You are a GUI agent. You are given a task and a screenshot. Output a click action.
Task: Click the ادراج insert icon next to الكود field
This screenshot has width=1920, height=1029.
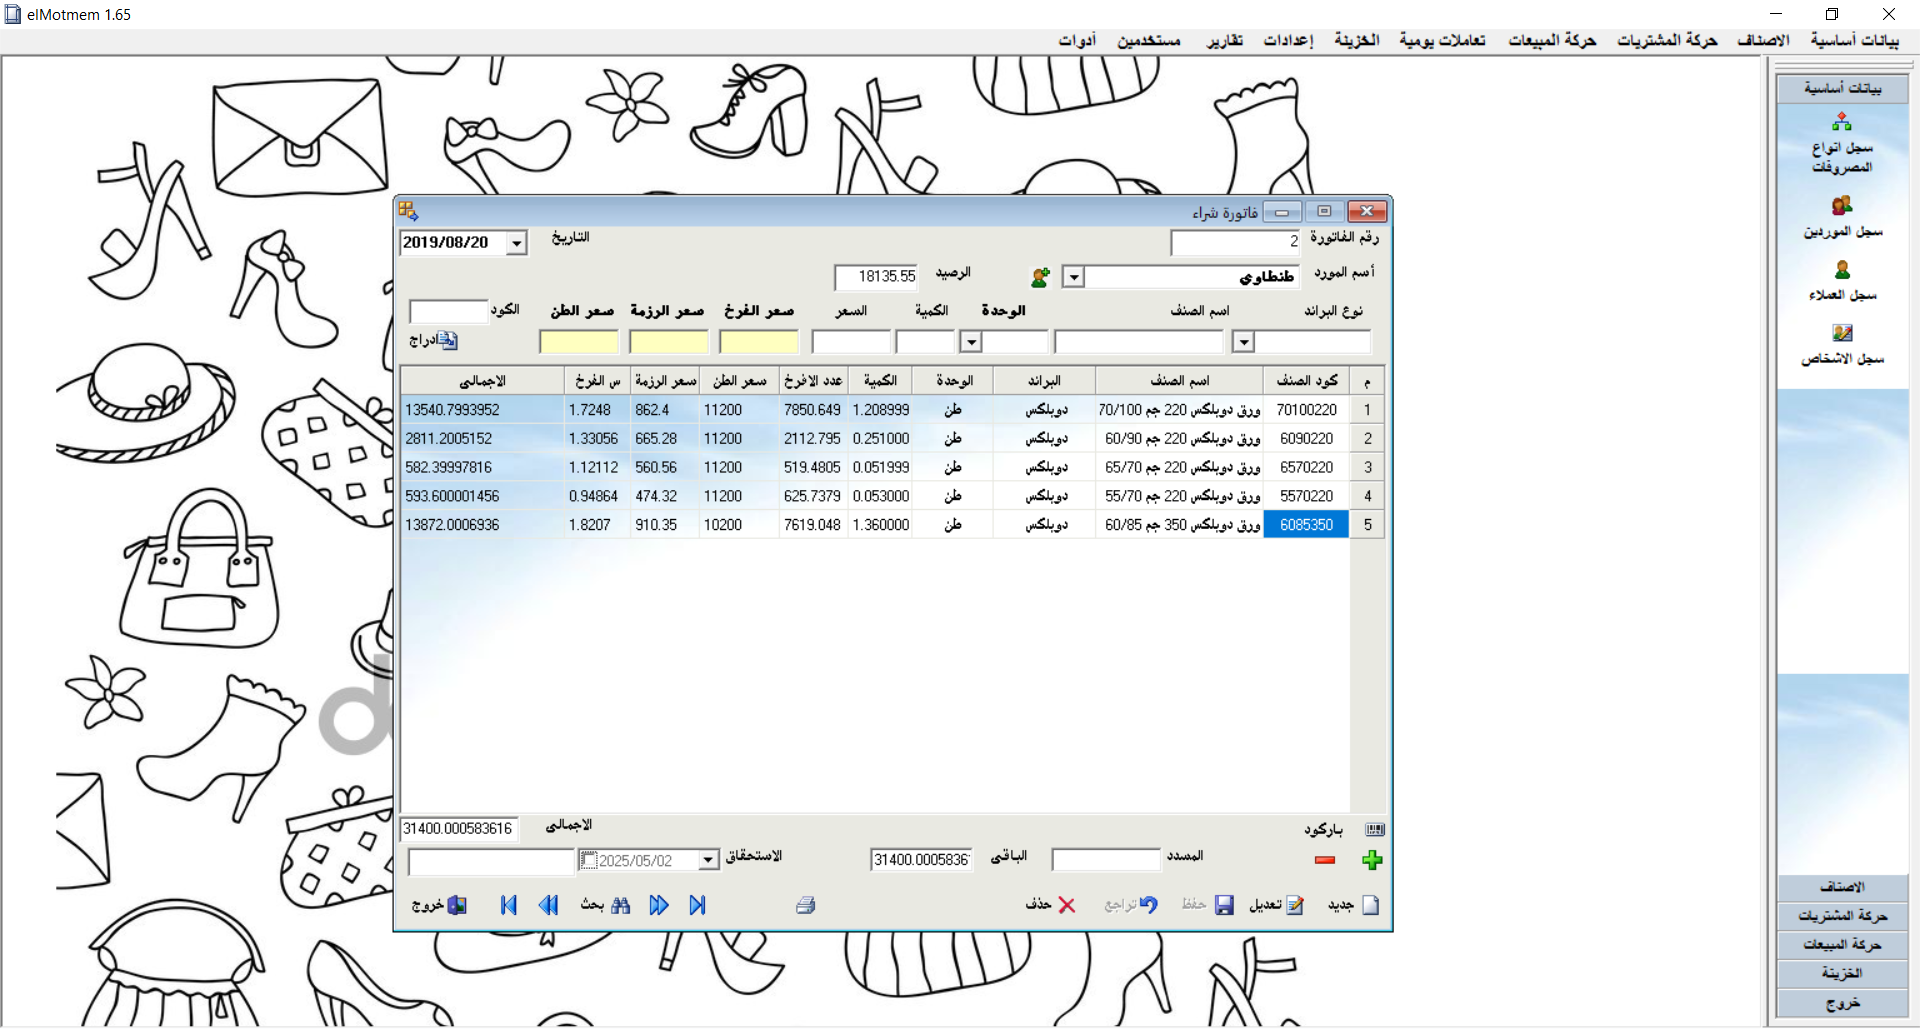point(446,340)
